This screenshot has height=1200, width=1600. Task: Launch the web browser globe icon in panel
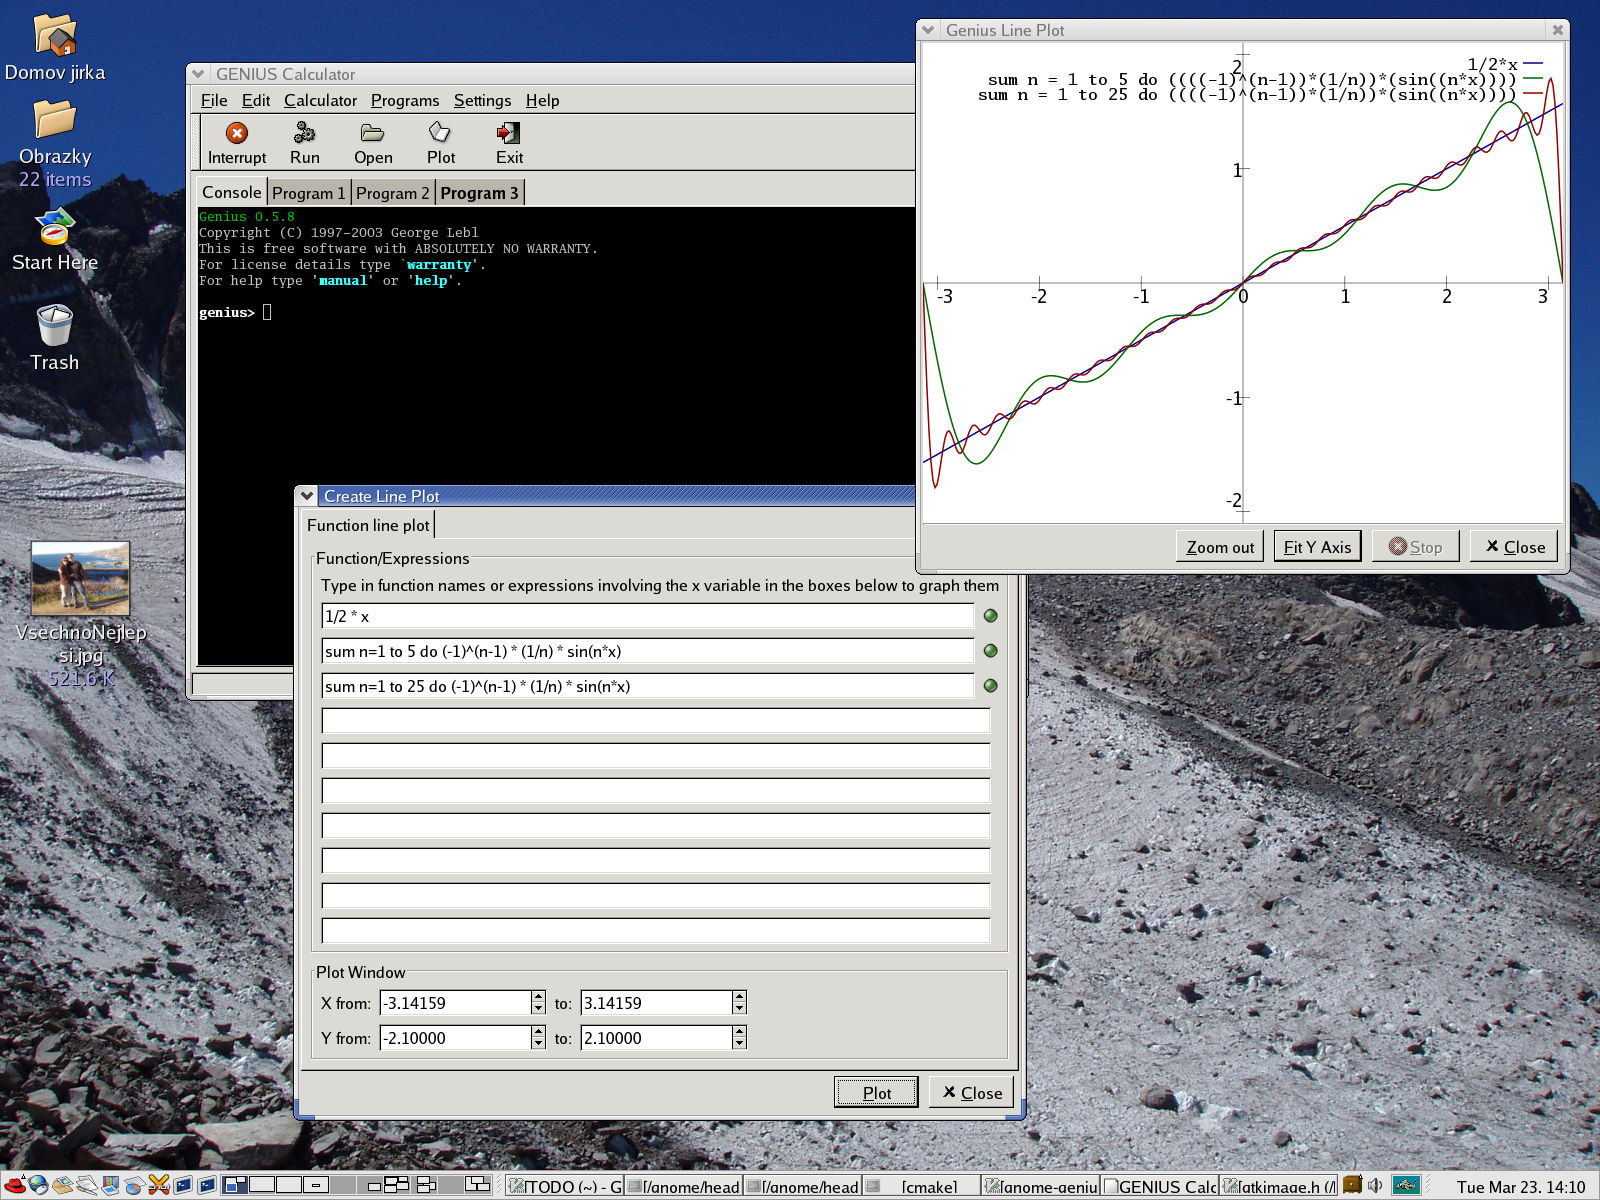point(38,1186)
